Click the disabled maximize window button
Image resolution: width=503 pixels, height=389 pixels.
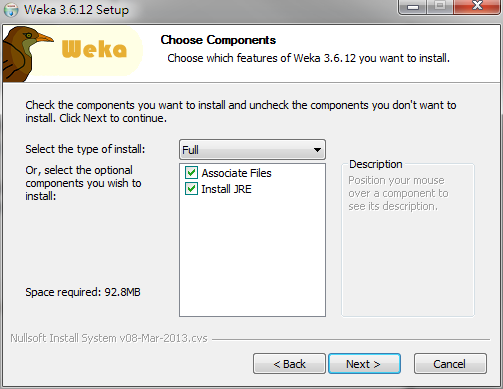(440, 7)
